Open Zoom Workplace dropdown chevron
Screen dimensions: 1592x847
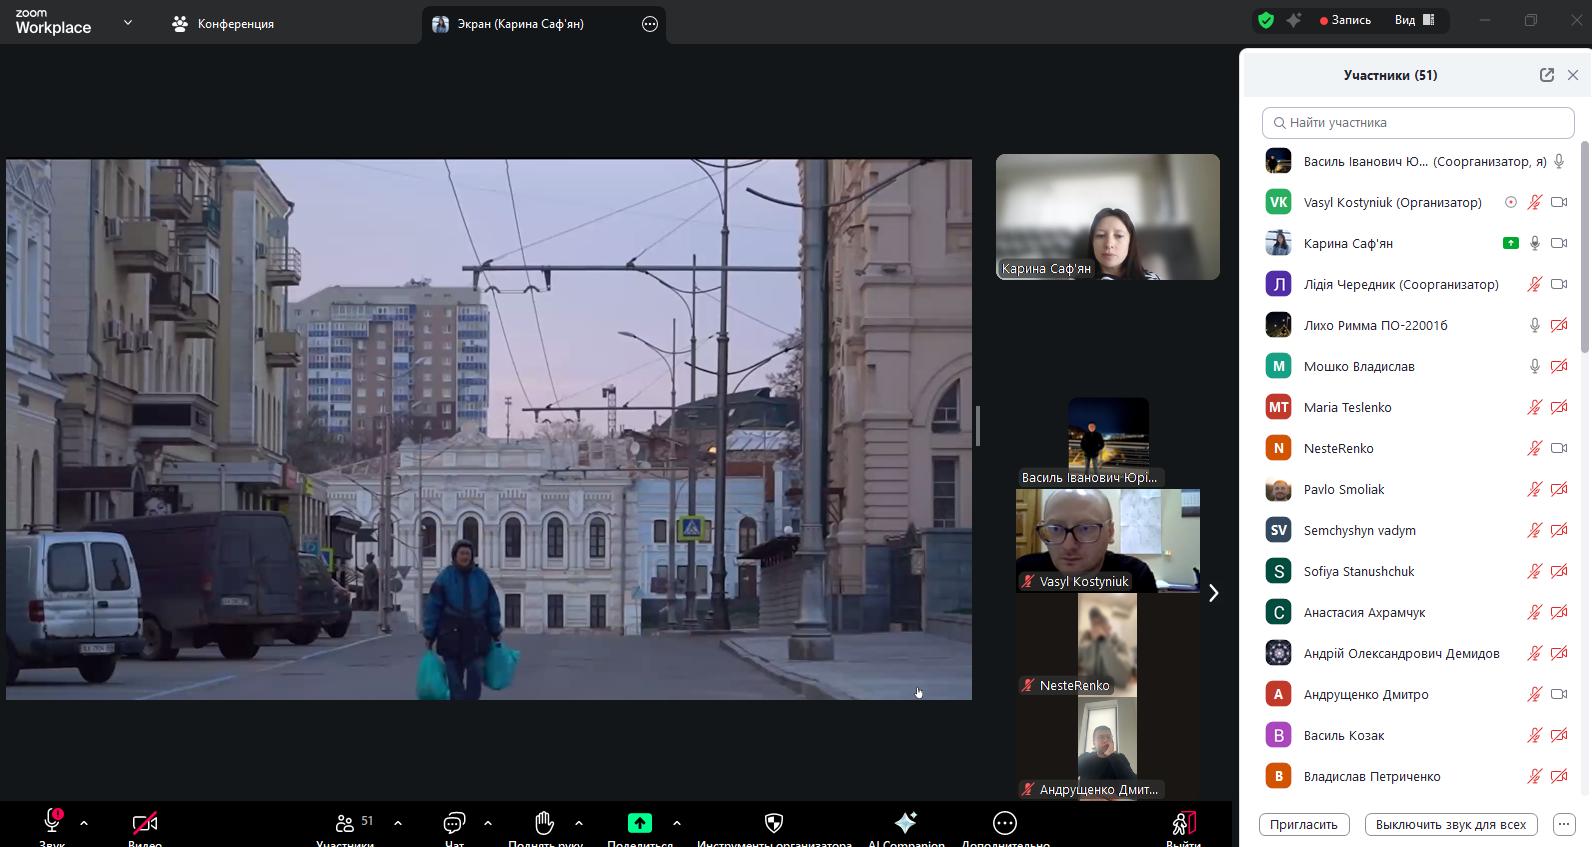(x=127, y=22)
